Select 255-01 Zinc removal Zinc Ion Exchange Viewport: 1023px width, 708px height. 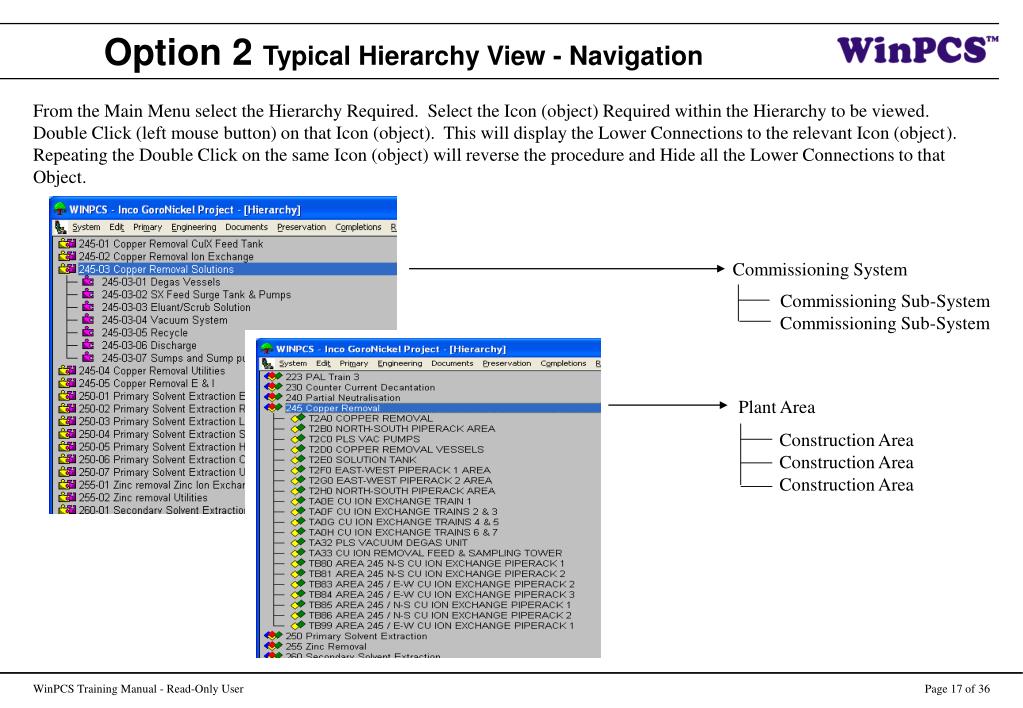tap(162, 485)
